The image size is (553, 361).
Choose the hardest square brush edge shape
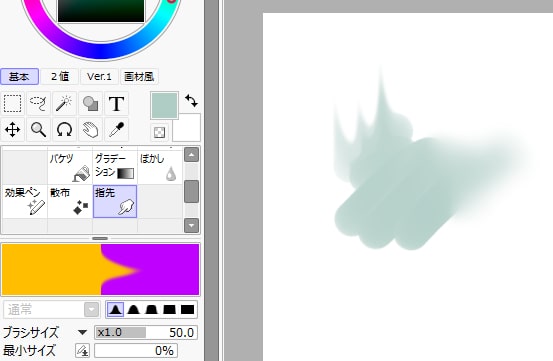(x=187, y=310)
